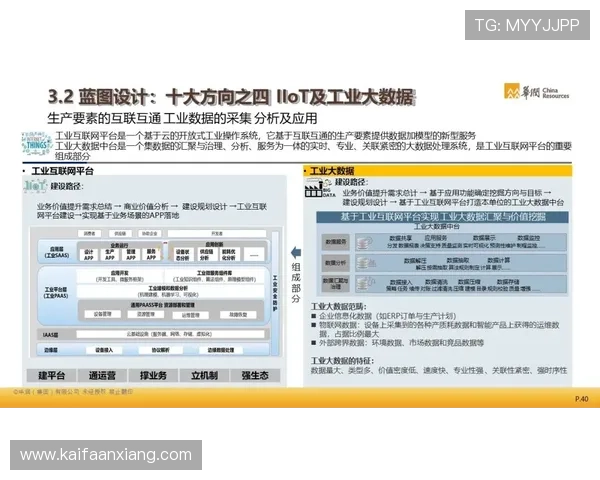The width and height of the screenshot is (600, 480).
Task: Click the 工业建模和数据分析 block
Action: click(x=168, y=291)
